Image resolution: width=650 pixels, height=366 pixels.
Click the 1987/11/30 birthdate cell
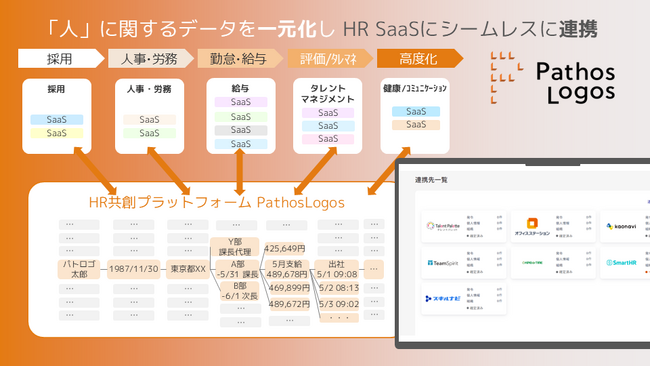133,269
